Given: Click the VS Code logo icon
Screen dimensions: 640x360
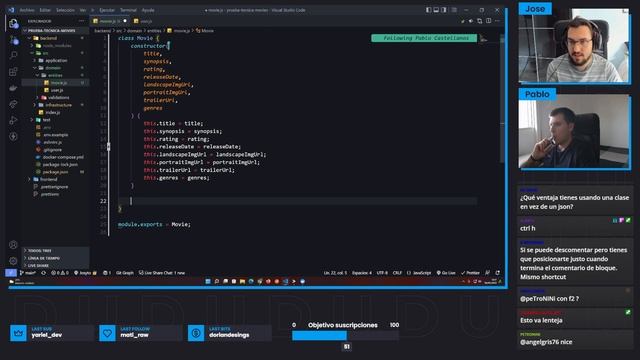Looking at the screenshot, I should 11,10.
